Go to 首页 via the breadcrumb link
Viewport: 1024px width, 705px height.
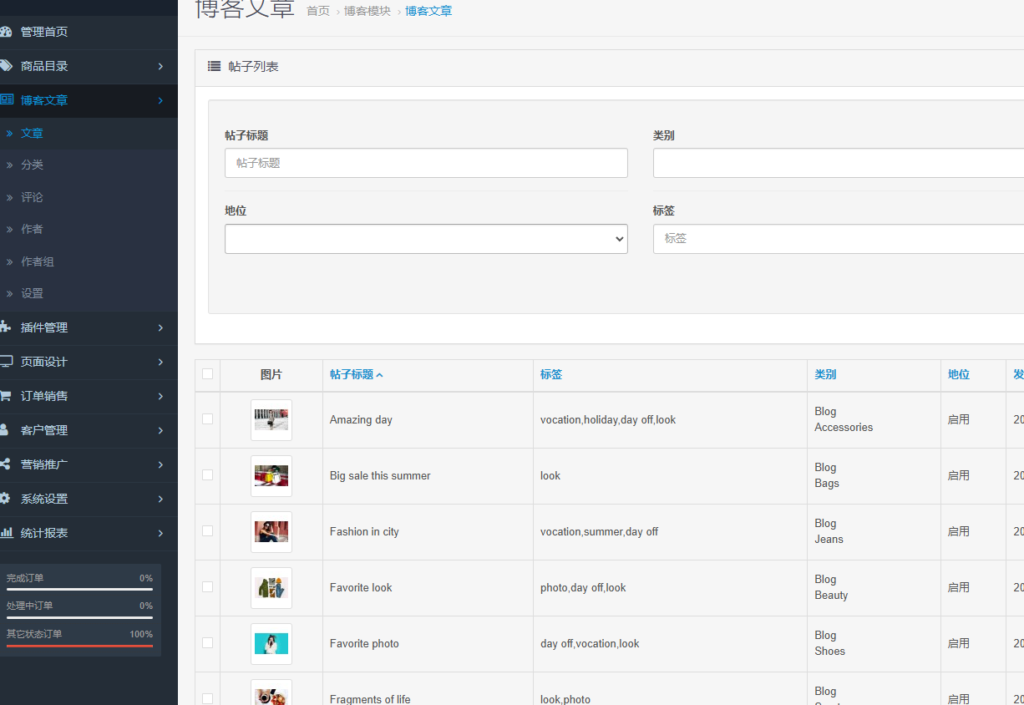pyautogui.click(x=318, y=11)
